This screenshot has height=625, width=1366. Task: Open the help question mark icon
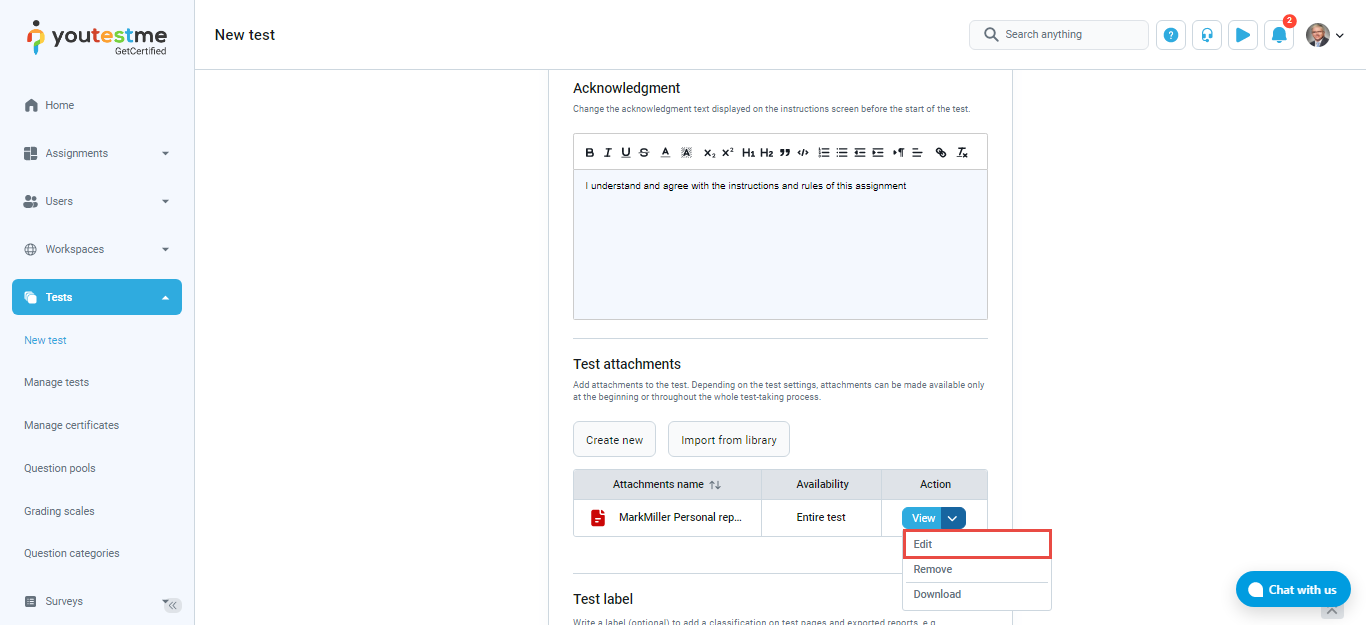click(x=1171, y=35)
